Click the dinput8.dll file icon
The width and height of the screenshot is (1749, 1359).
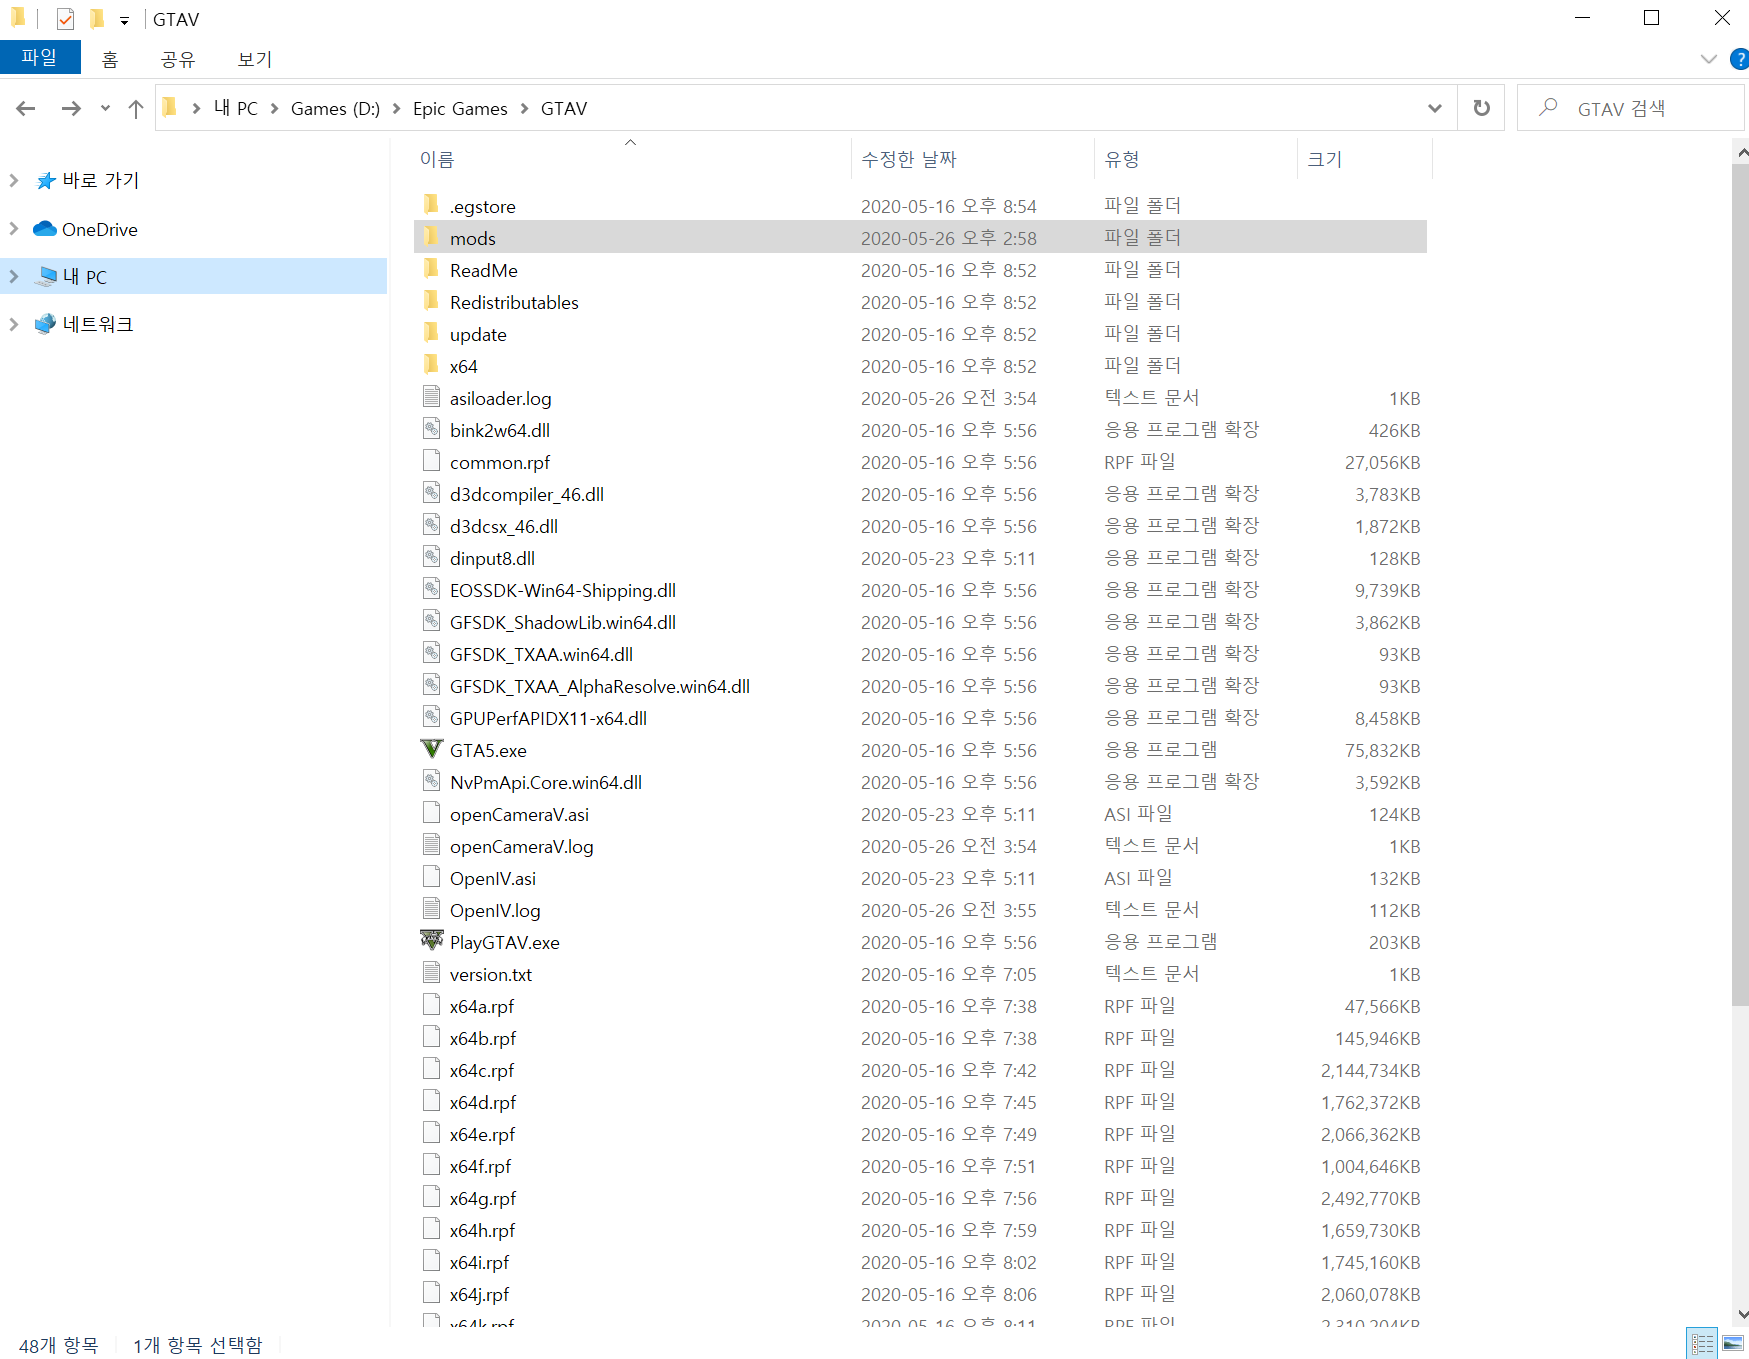tap(431, 557)
